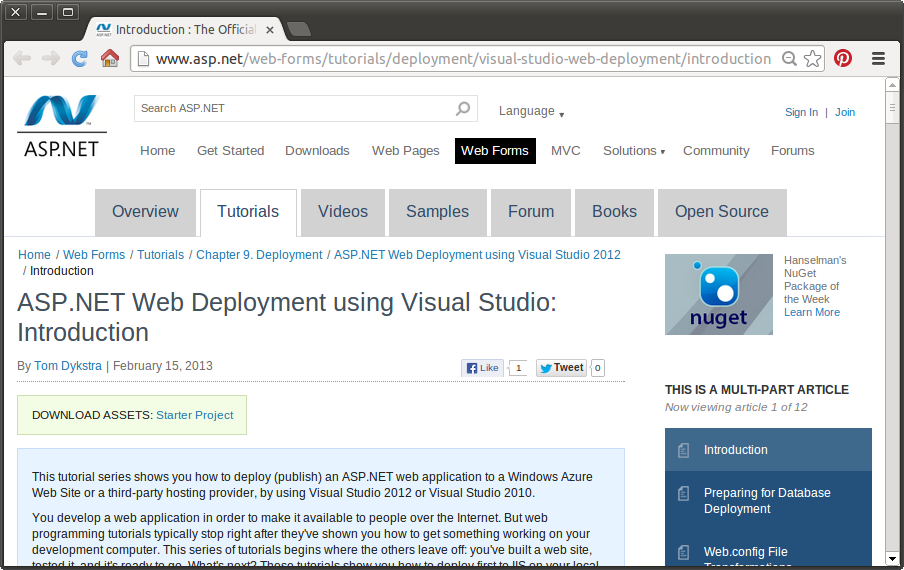Click the Join link

[x=845, y=112]
